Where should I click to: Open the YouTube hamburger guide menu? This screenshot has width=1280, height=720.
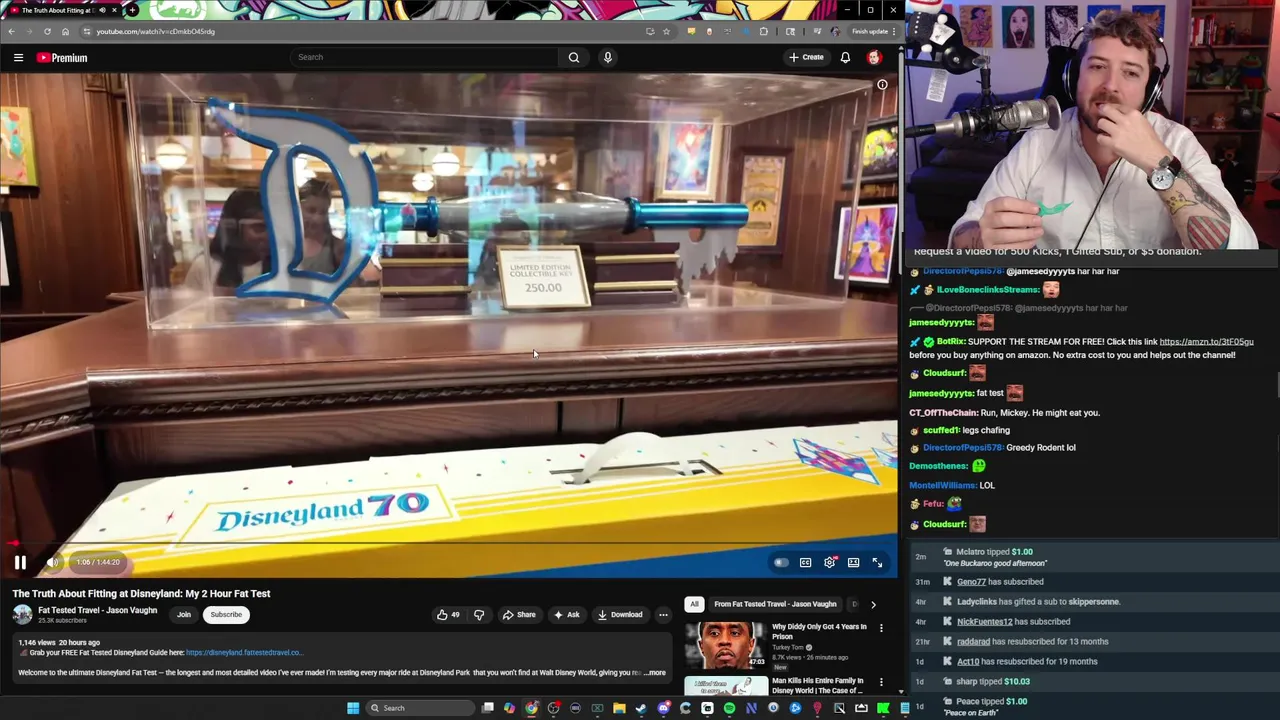pos(18,57)
